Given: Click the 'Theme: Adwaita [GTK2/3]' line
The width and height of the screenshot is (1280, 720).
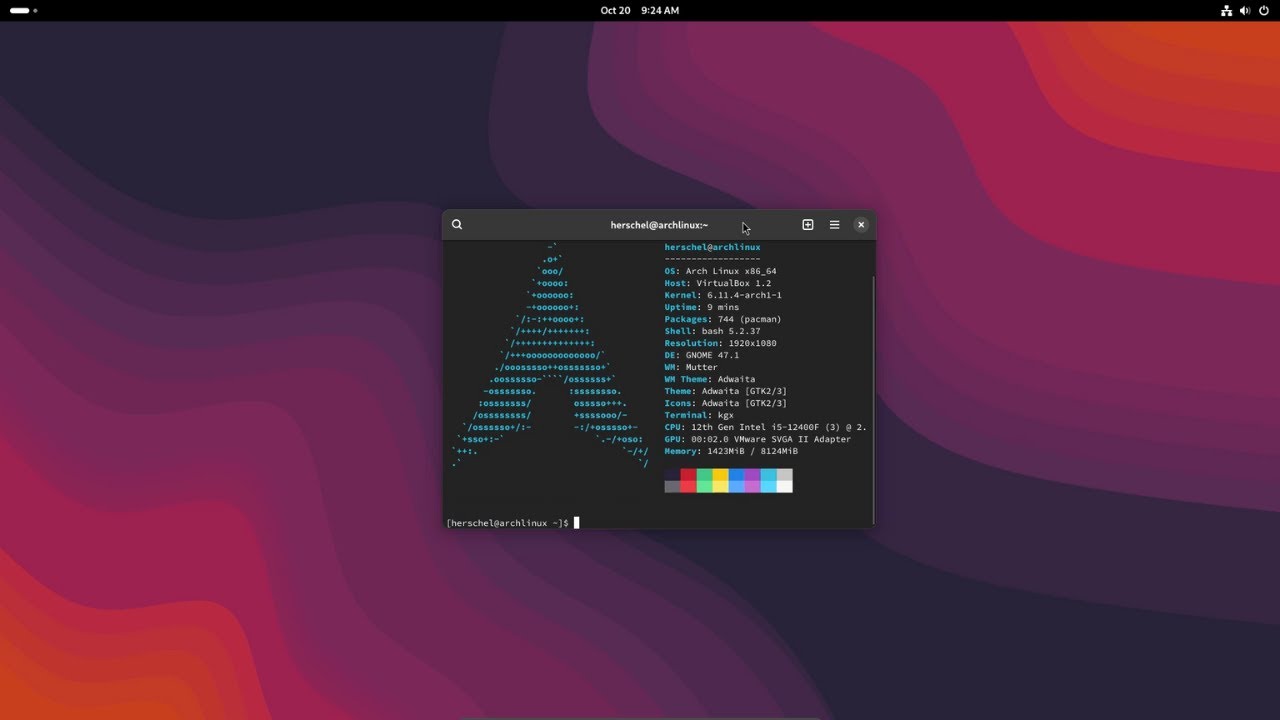Looking at the screenshot, I should [x=725, y=391].
